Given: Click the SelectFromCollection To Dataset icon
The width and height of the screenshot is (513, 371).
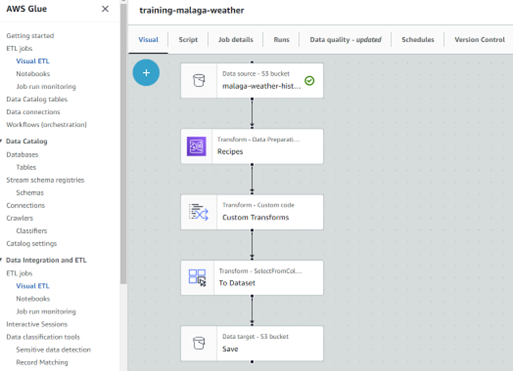Looking at the screenshot, I should [197, 278].
